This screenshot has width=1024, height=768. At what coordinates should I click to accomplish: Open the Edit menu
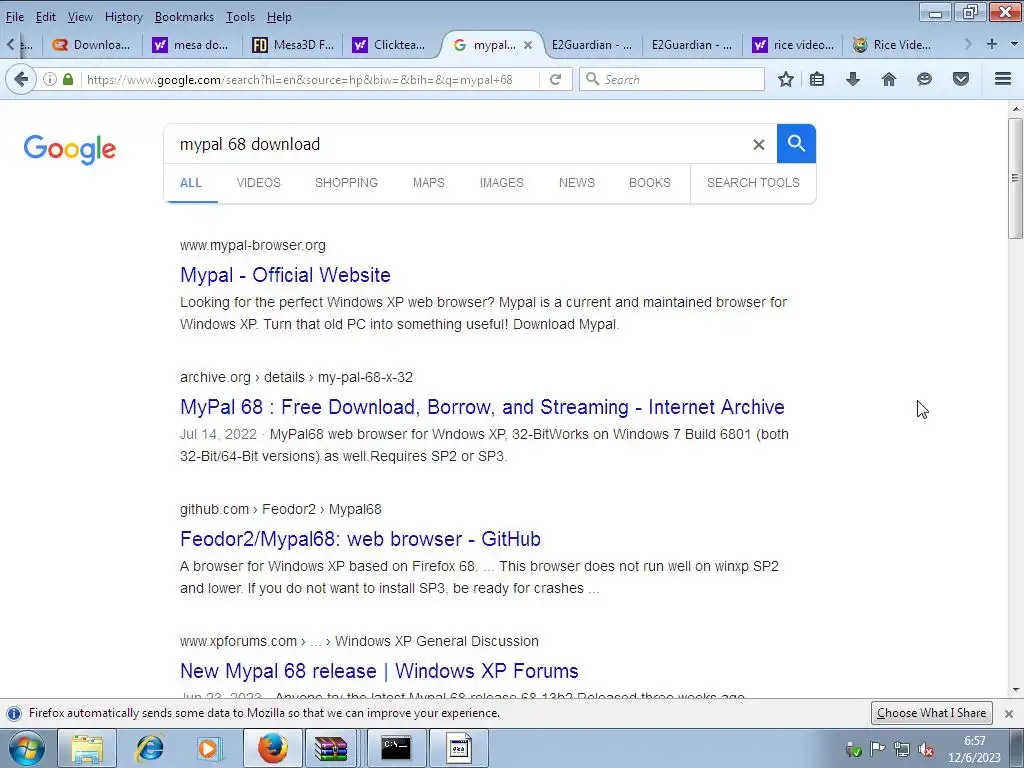tap(45, 17)
